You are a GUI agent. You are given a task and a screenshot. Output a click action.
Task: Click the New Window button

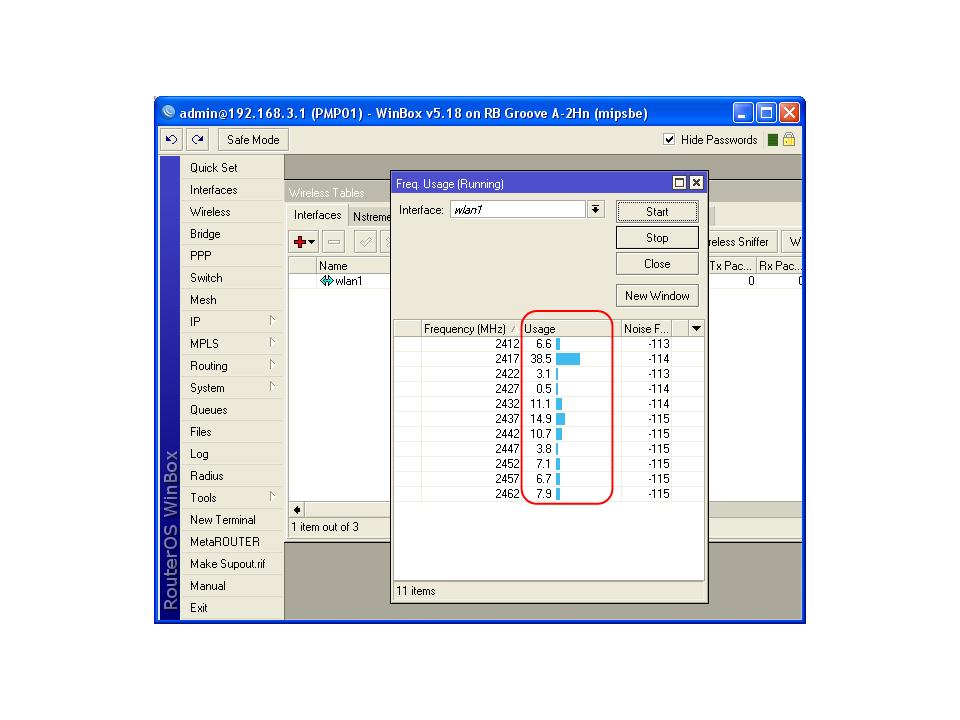pyautogui.click(x=657, y=296)
